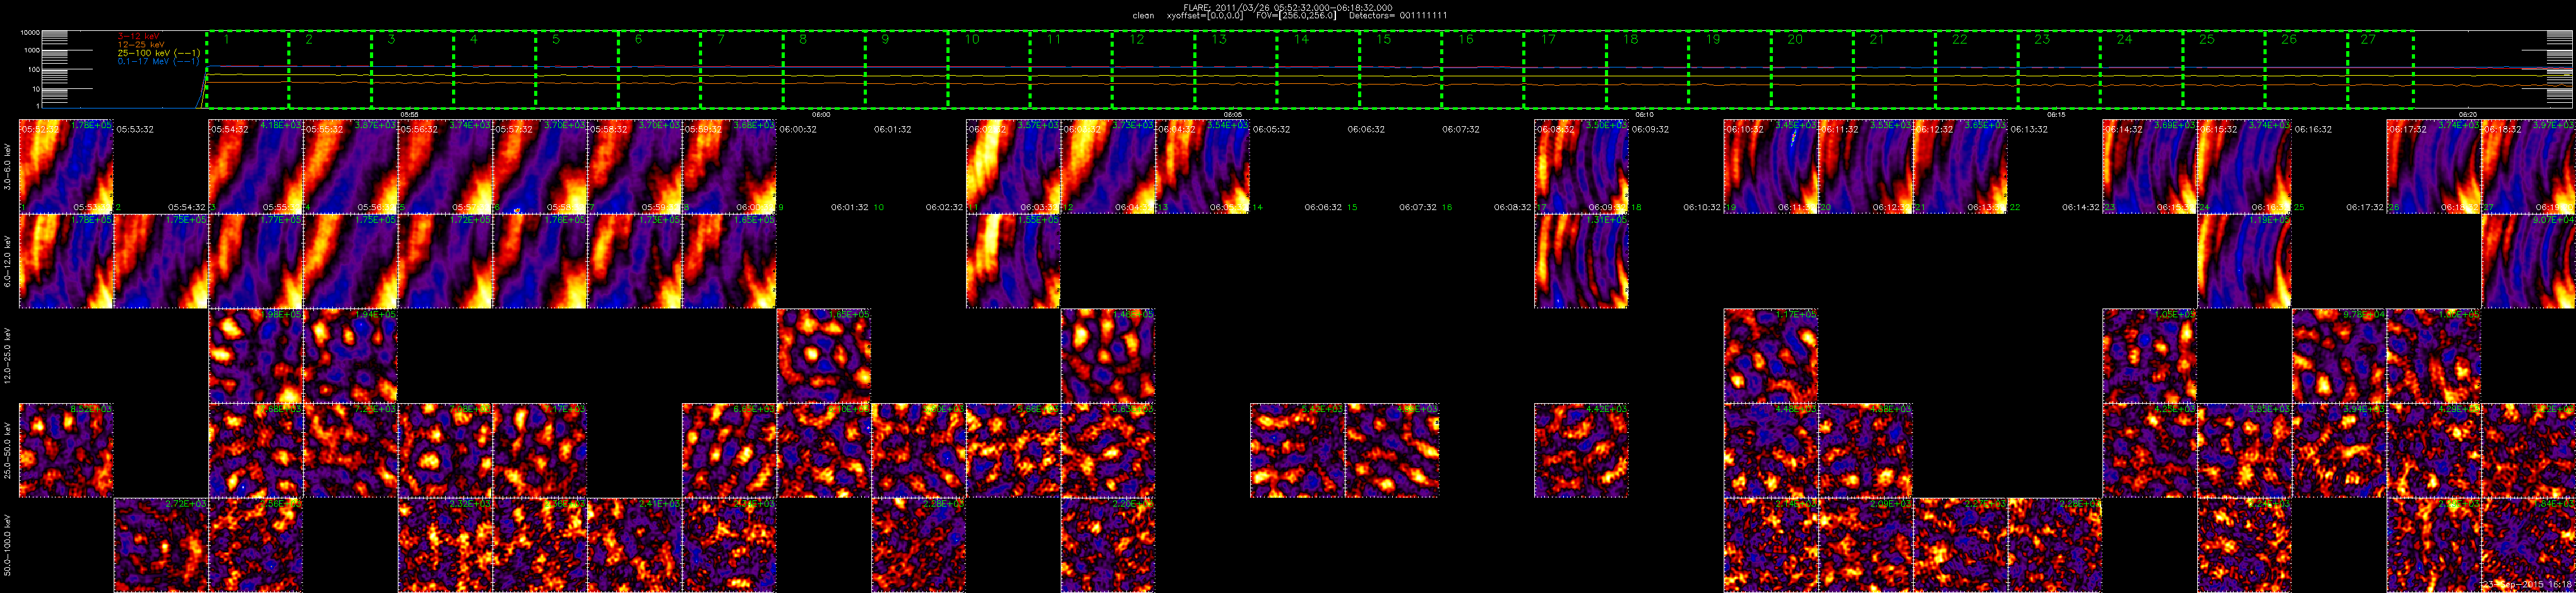
Task: Open the 6.0-12.0 keV image for interval 11
Action: (x=1013, y=261)
